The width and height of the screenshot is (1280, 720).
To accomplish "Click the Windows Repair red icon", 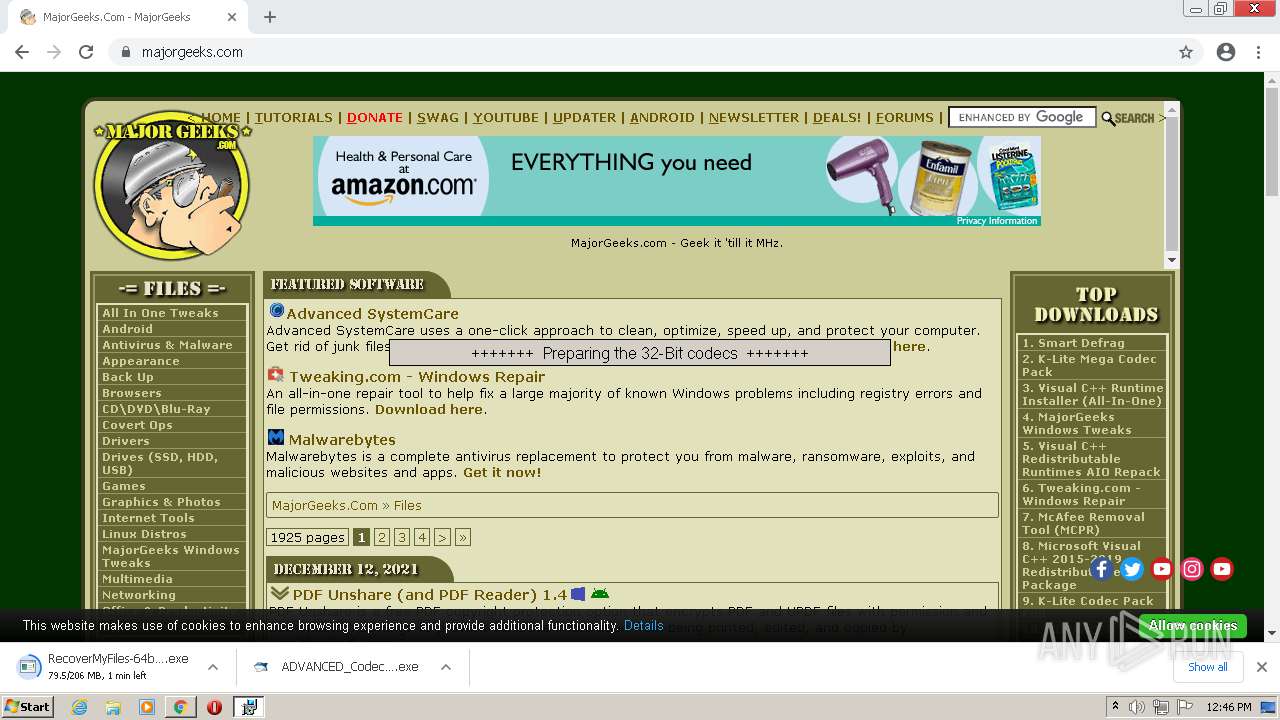I will pyautogui.click(x=276, y=375).
